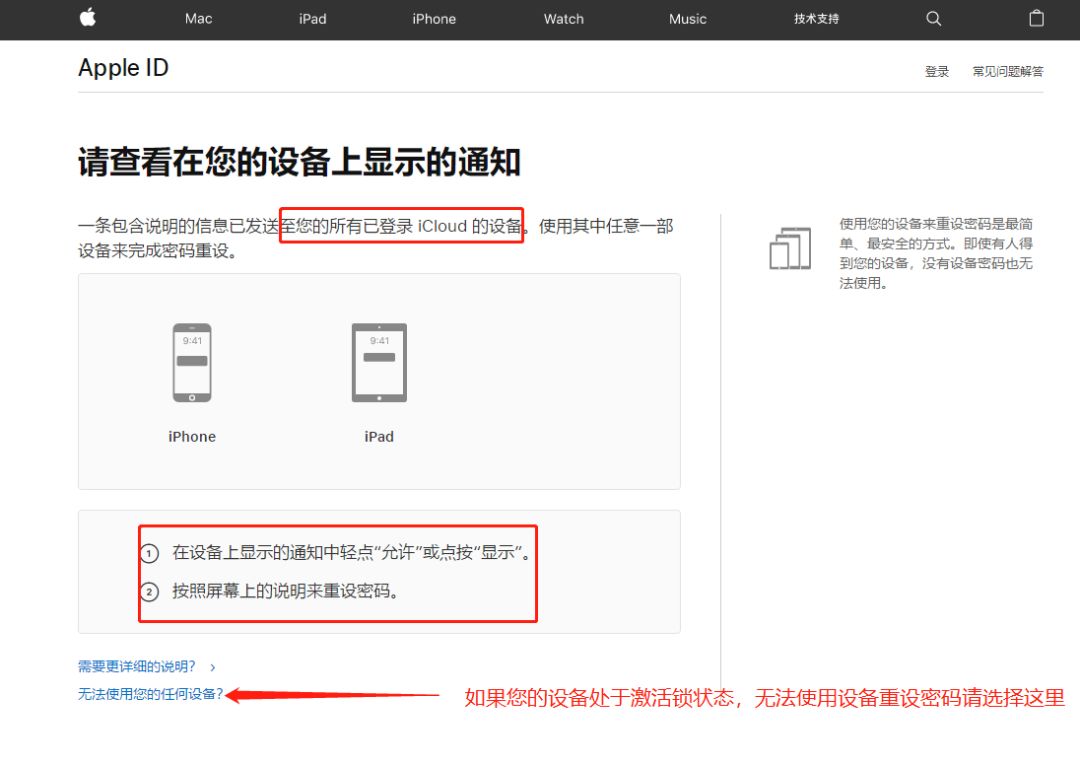Screen dimensions: 1080x766
Task: Open the 常见问题解答 link
Action: (x=1007, y=71)
